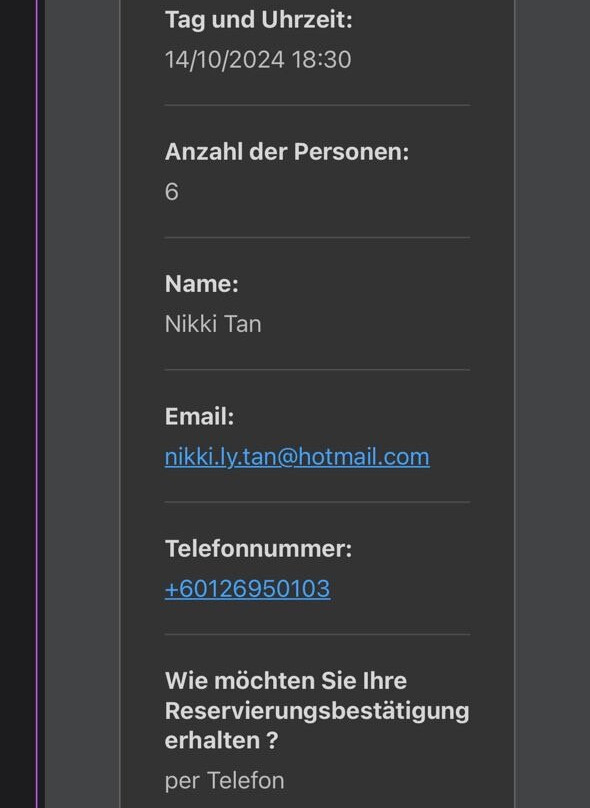This screenshot has width=590, height=808.
Task: Click the Reservierungsbestätigung question heading
Action: coord(317,710)
